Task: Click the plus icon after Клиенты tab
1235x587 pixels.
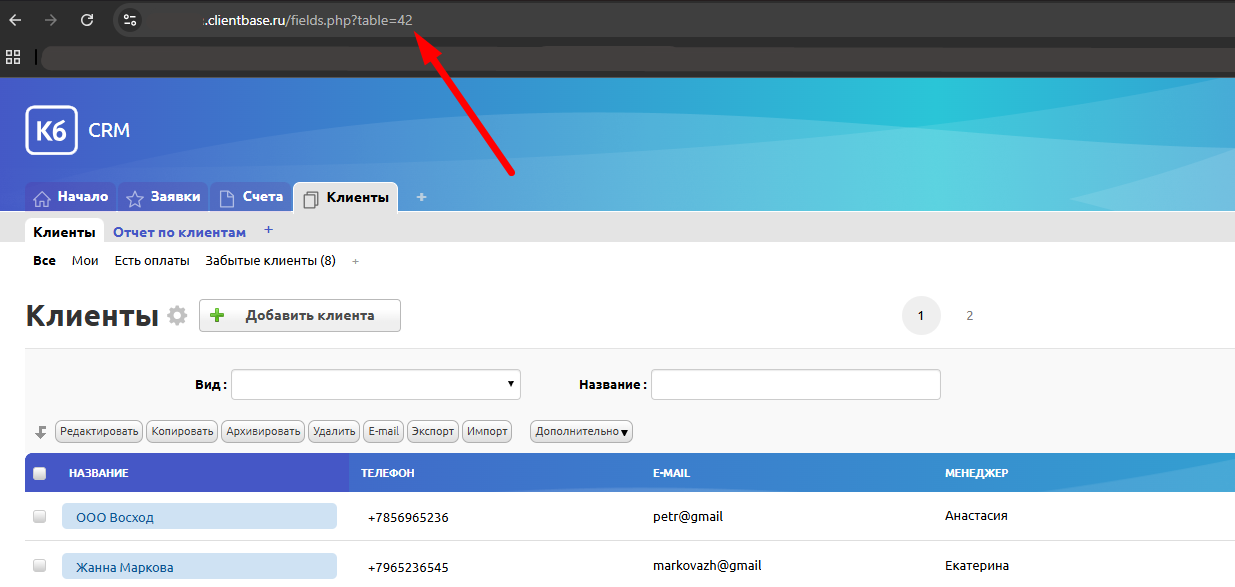Action: click(x=421, y=197)
